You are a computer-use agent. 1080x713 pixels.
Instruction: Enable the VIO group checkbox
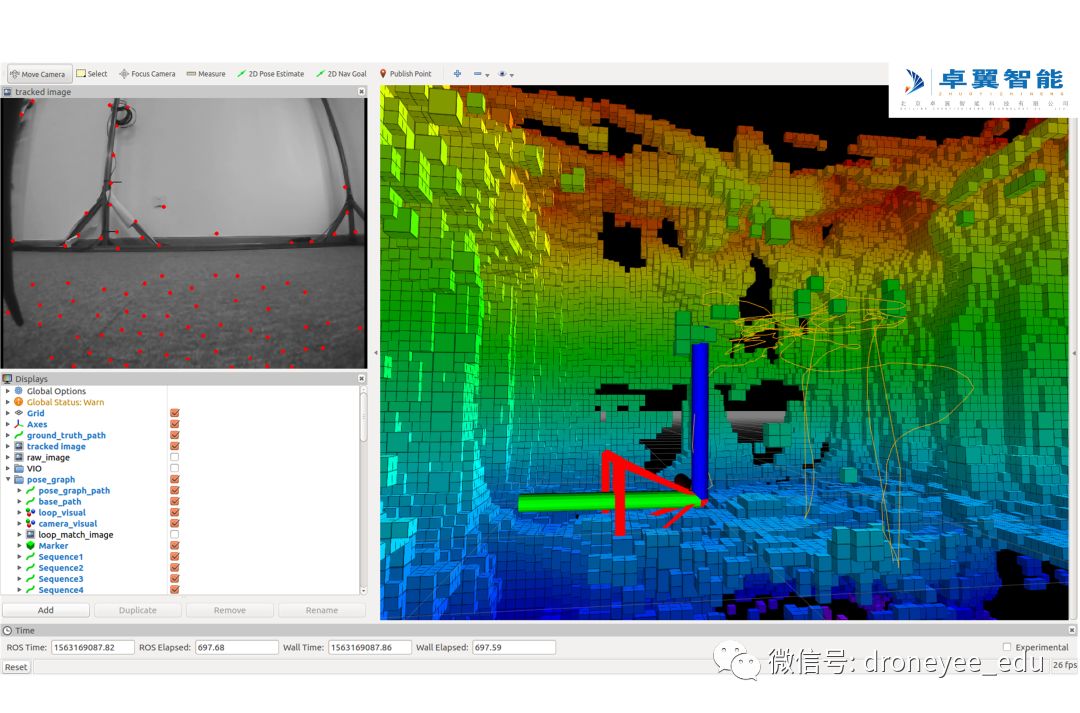(174, 468)
